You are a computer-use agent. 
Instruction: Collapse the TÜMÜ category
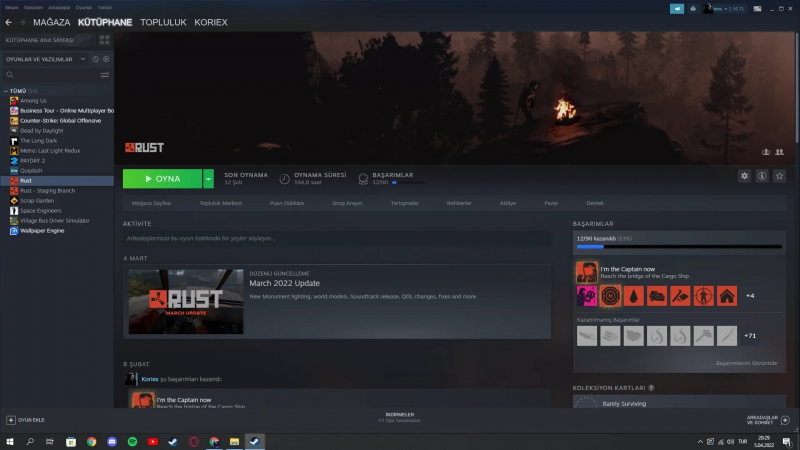tap(6, 91)
